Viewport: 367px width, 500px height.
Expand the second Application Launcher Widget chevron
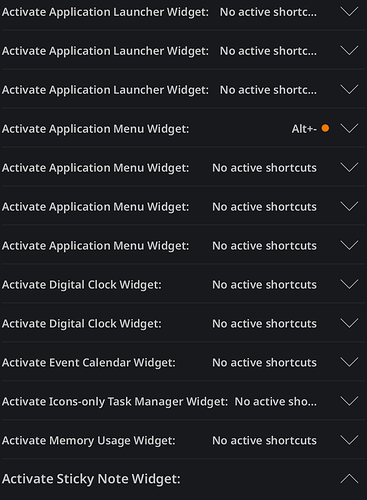point(349,51)
